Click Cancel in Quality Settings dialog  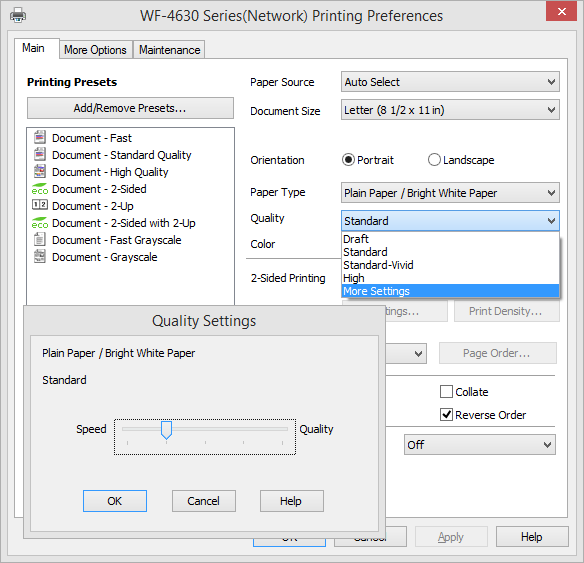coord(203,501)
